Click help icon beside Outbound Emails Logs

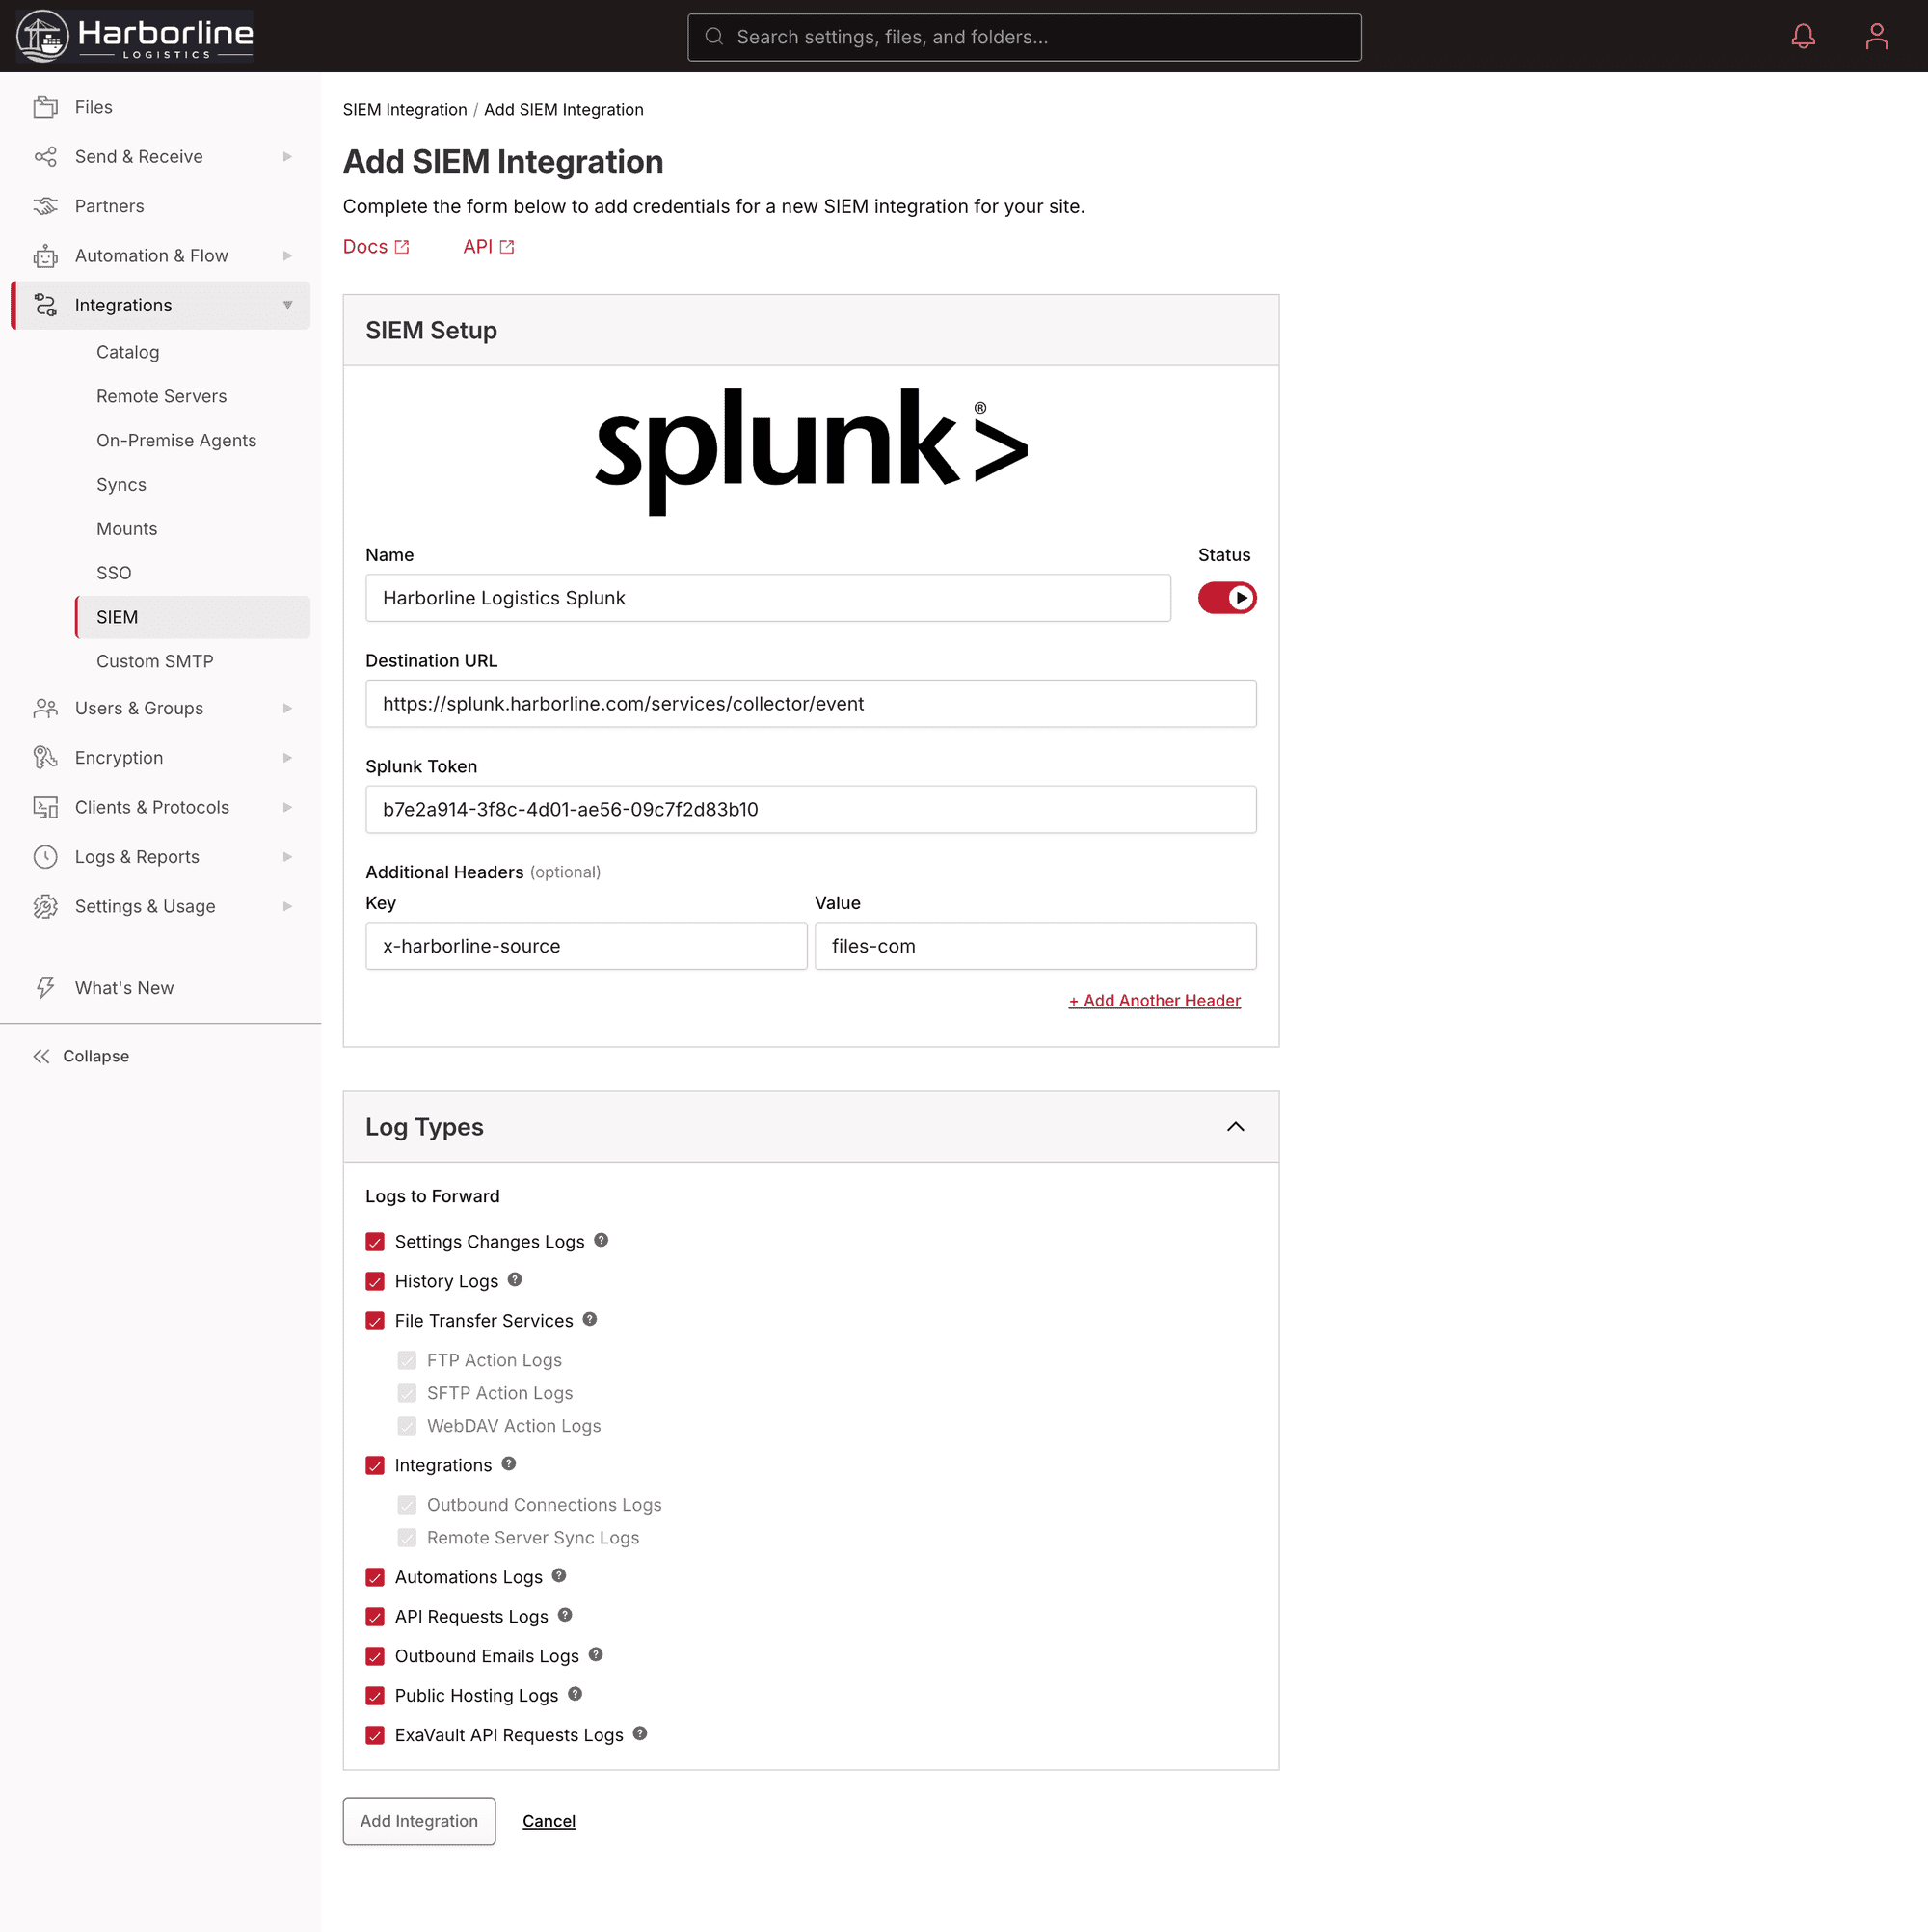click(x=596, y=1654)
